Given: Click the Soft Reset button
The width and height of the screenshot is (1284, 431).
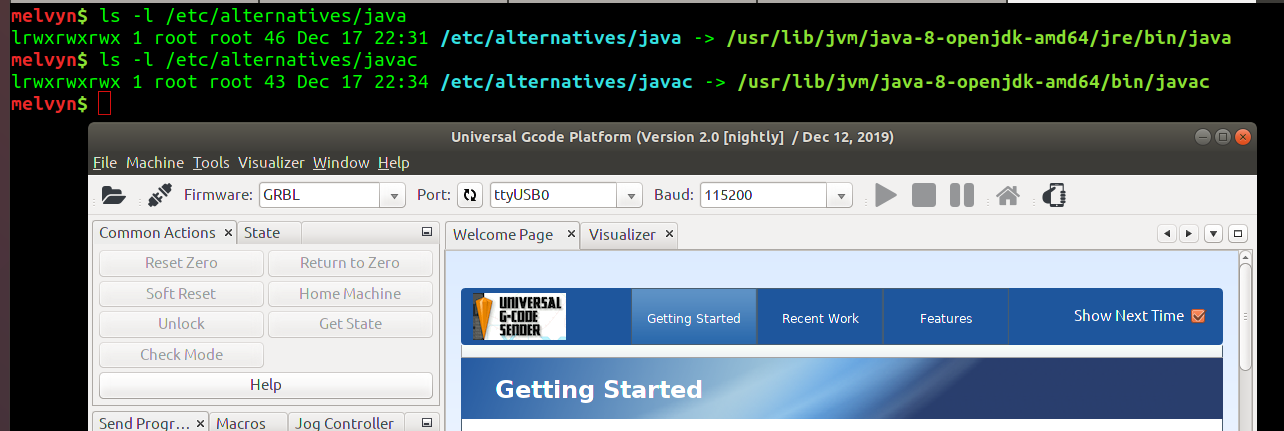Looking at the screenshot, I should (x=181, y=294).
